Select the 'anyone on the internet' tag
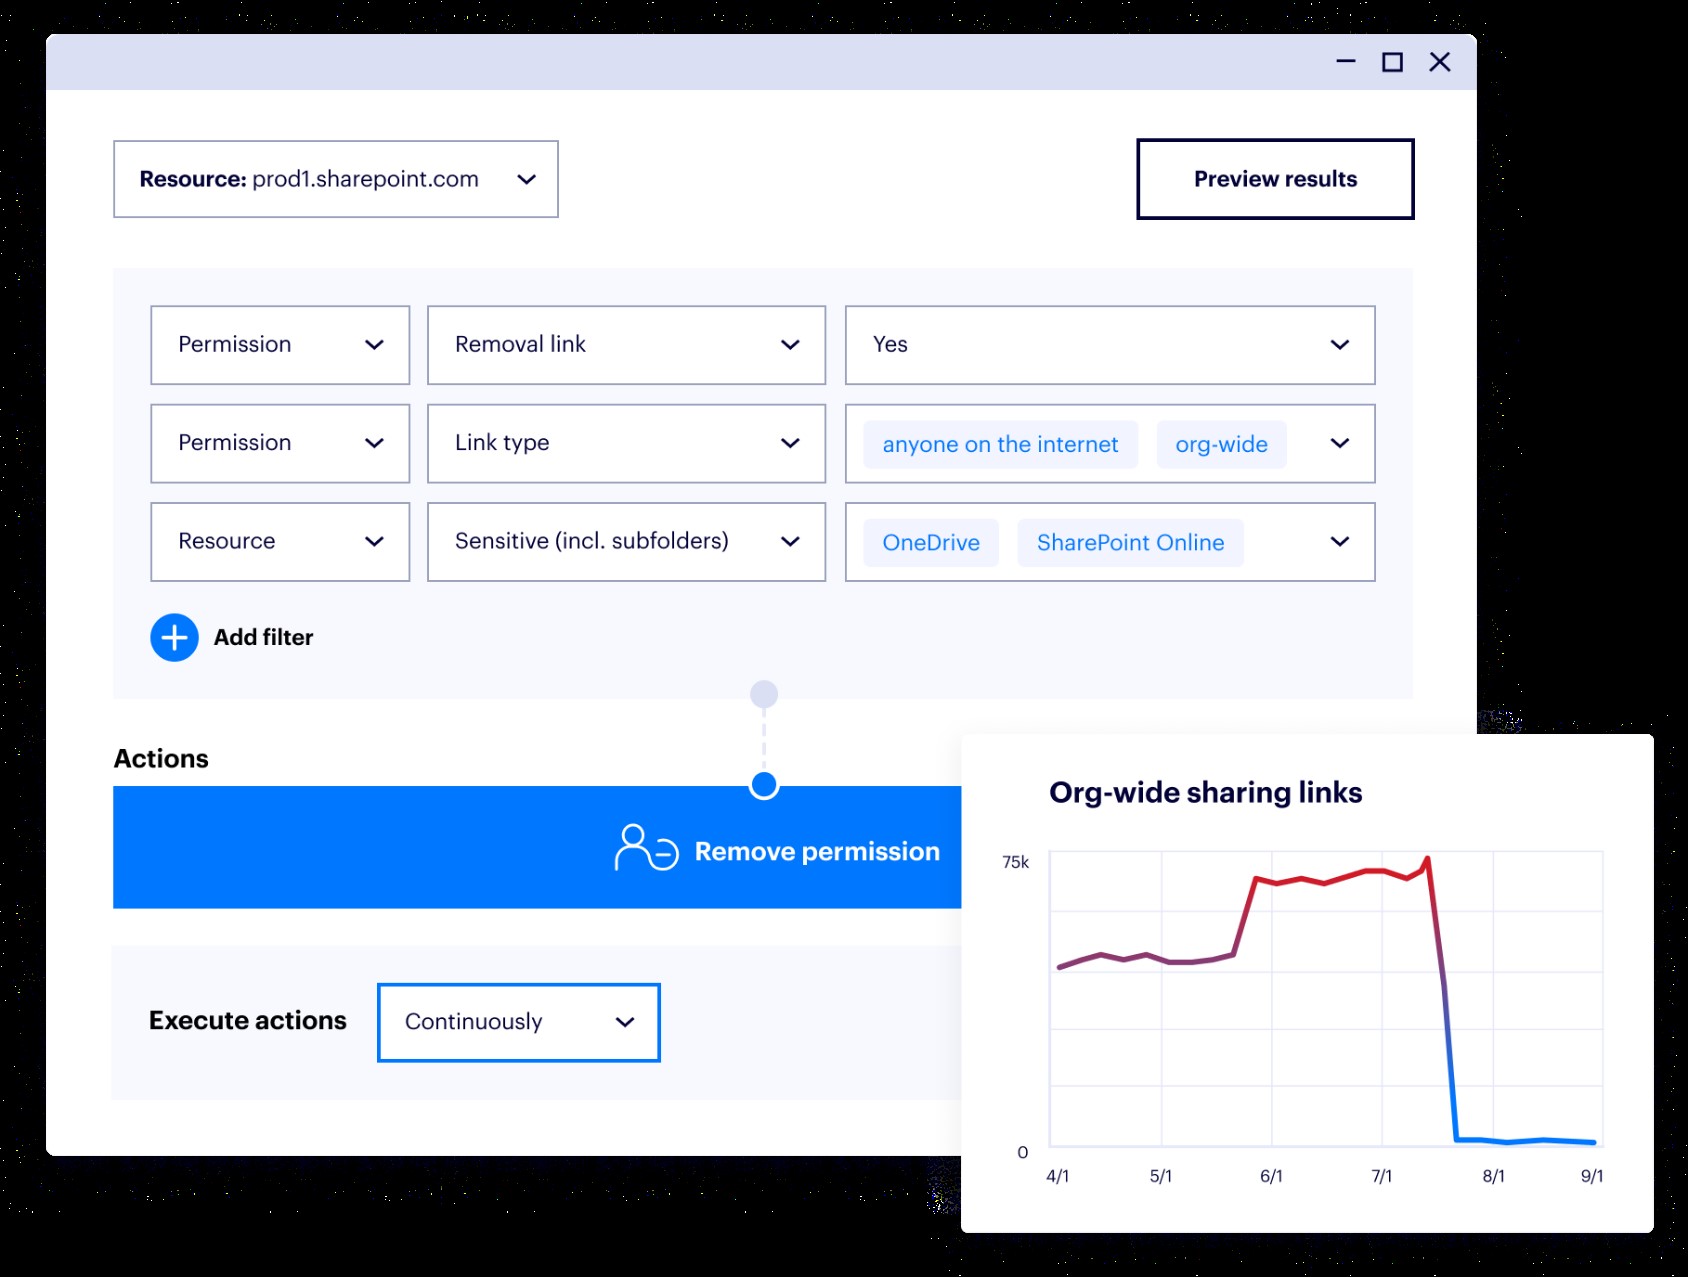 1000,444
